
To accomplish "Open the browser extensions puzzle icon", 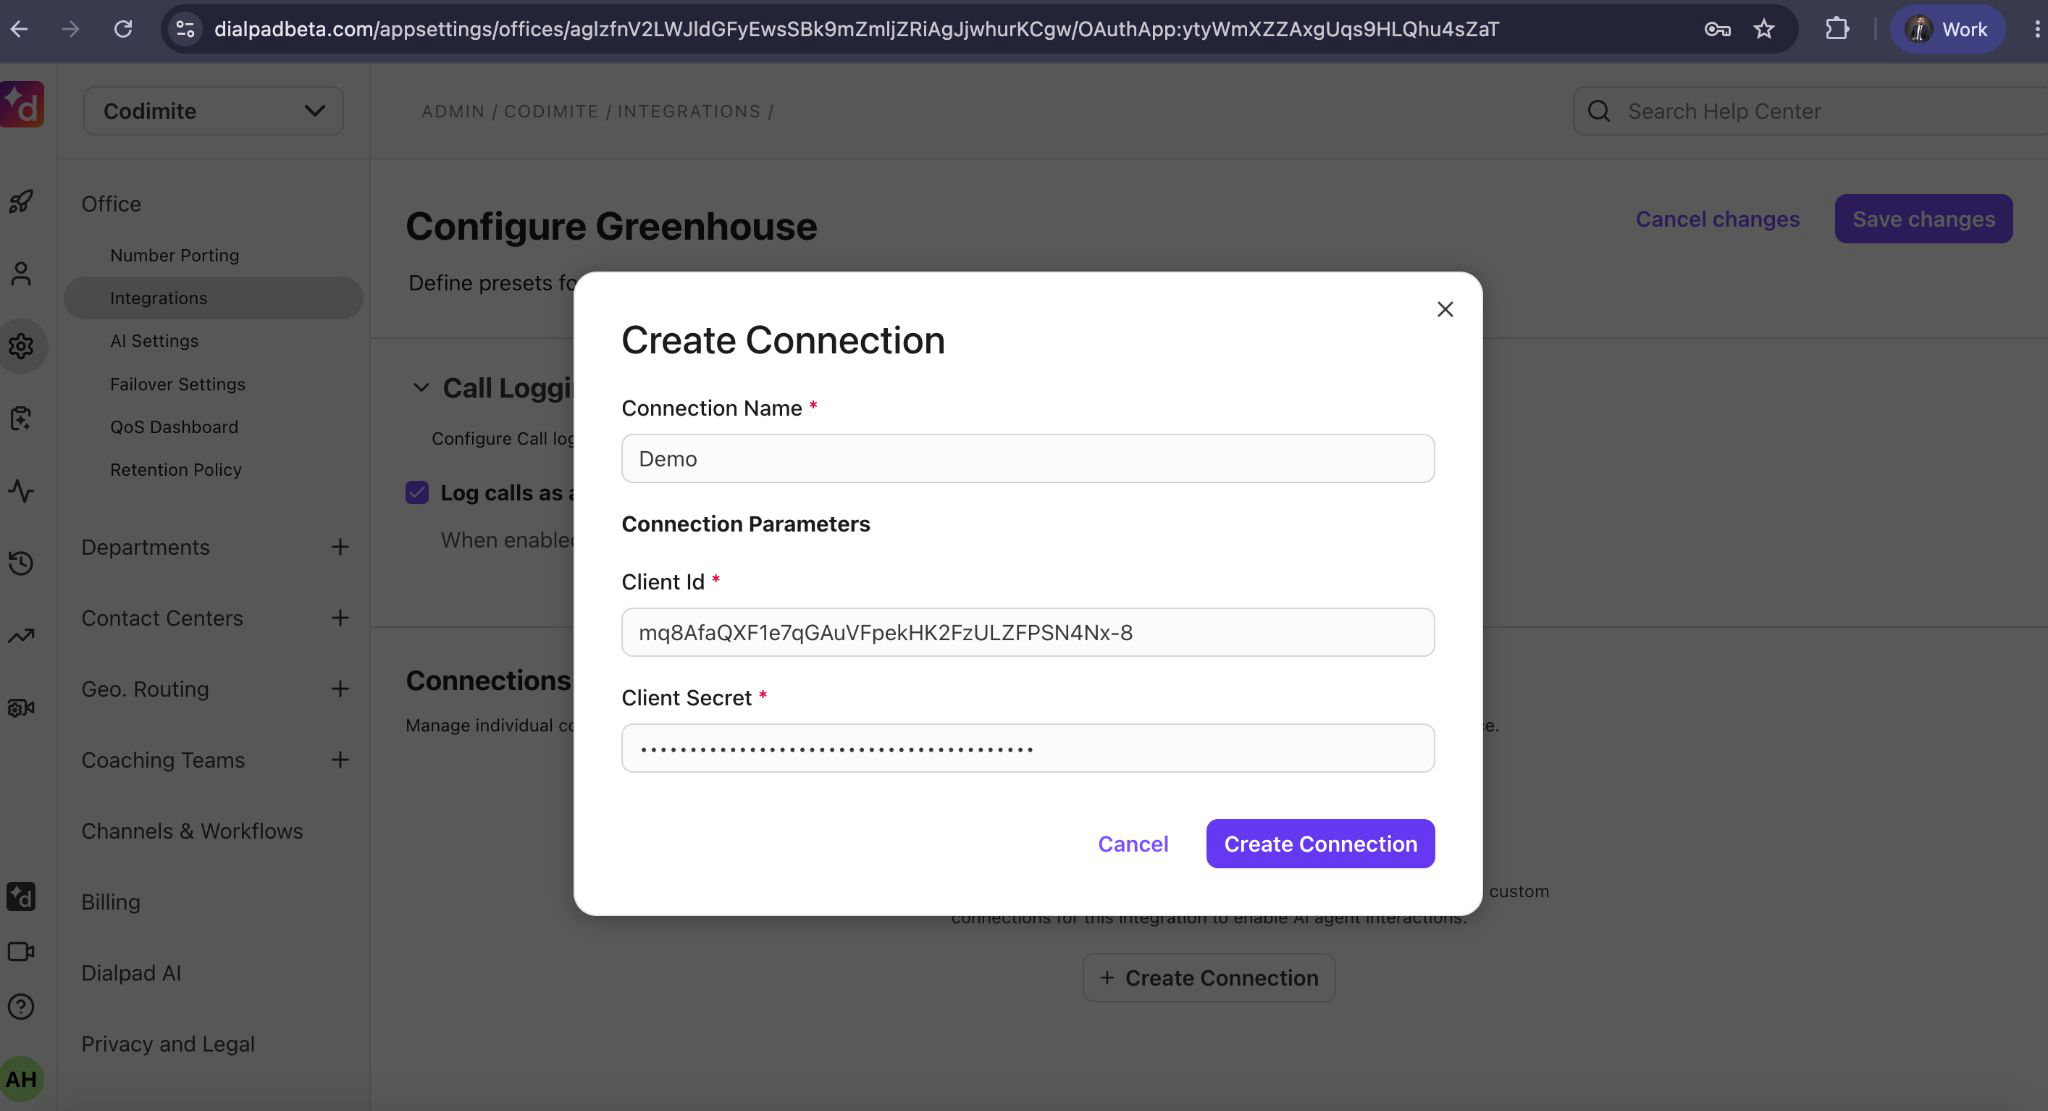I will tap(1836, 29).
